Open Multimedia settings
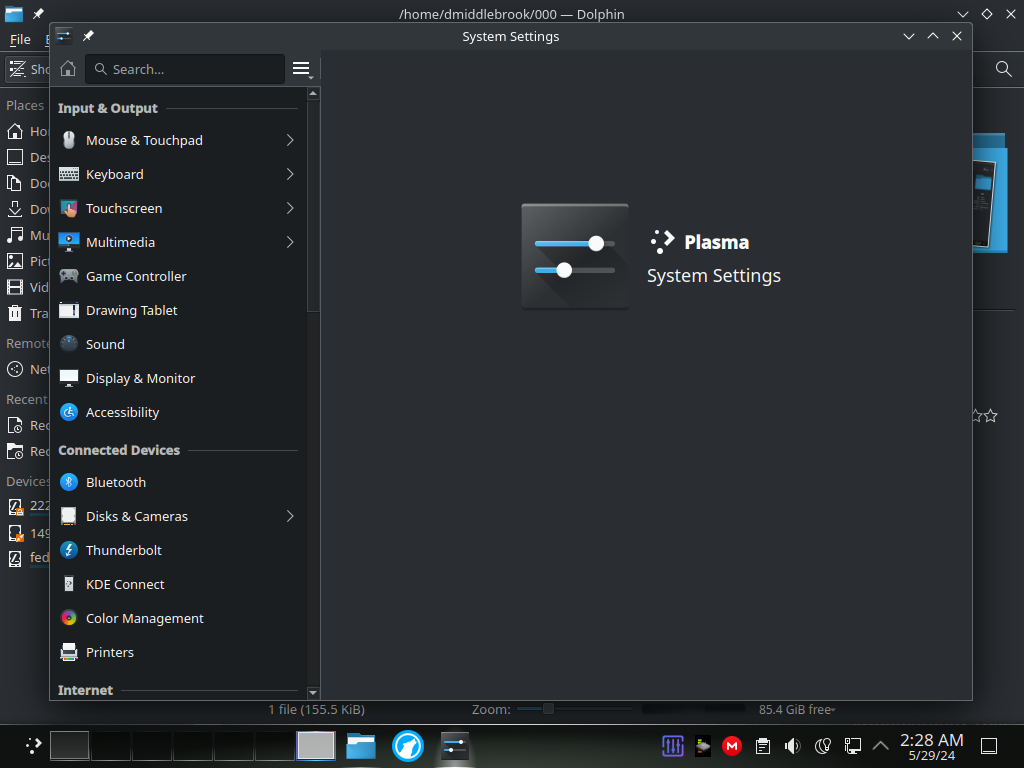This screenshot has width=1024, height=768. (x=178, y=242)
